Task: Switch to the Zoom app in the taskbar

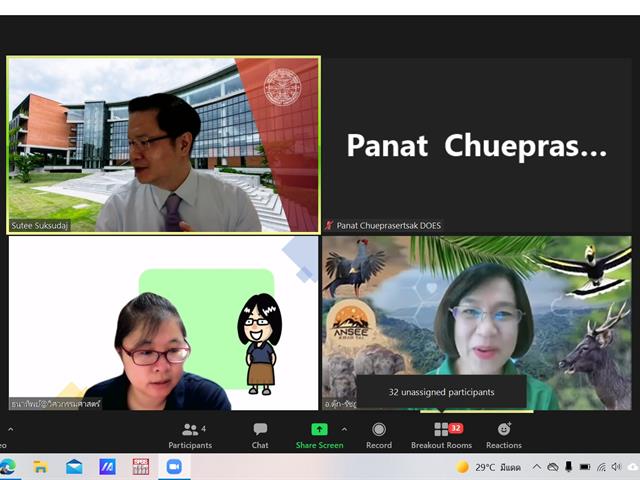Action: tap(174, 467)
